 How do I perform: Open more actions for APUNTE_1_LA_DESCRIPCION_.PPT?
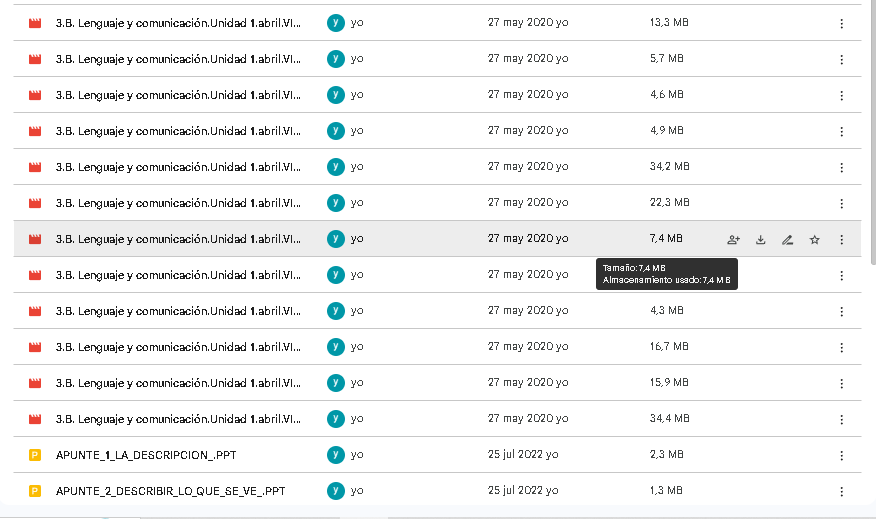[x=841, y=456]
